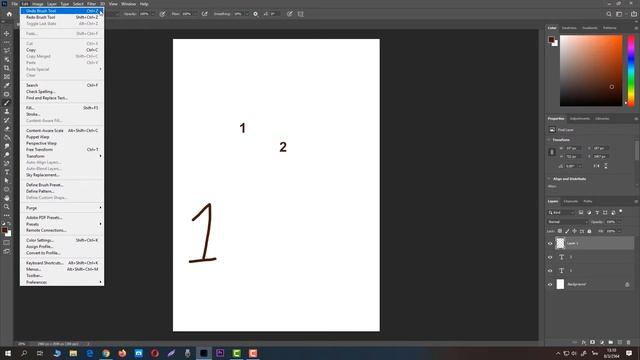Viewport: 640px width, 360px height.
Task: Create a new layer icon
Action: pyautogui.click(x=620, y=342)
